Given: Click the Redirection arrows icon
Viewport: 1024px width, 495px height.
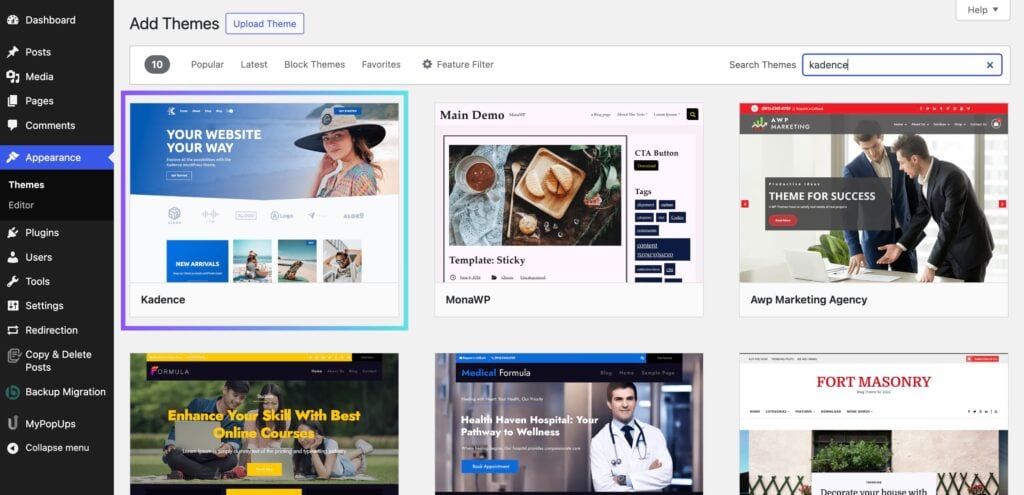Looking at the screenshot, I should click(12, 330).
